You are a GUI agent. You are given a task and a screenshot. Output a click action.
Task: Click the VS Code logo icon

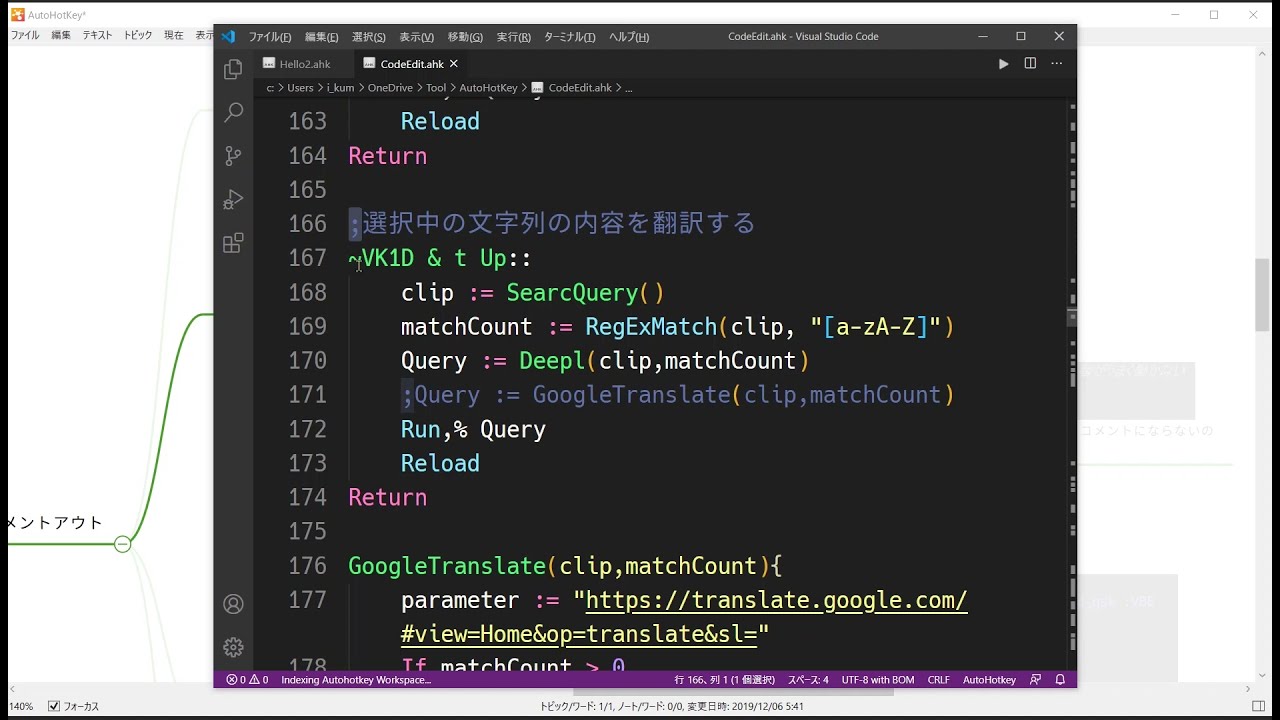click(228, 37)
